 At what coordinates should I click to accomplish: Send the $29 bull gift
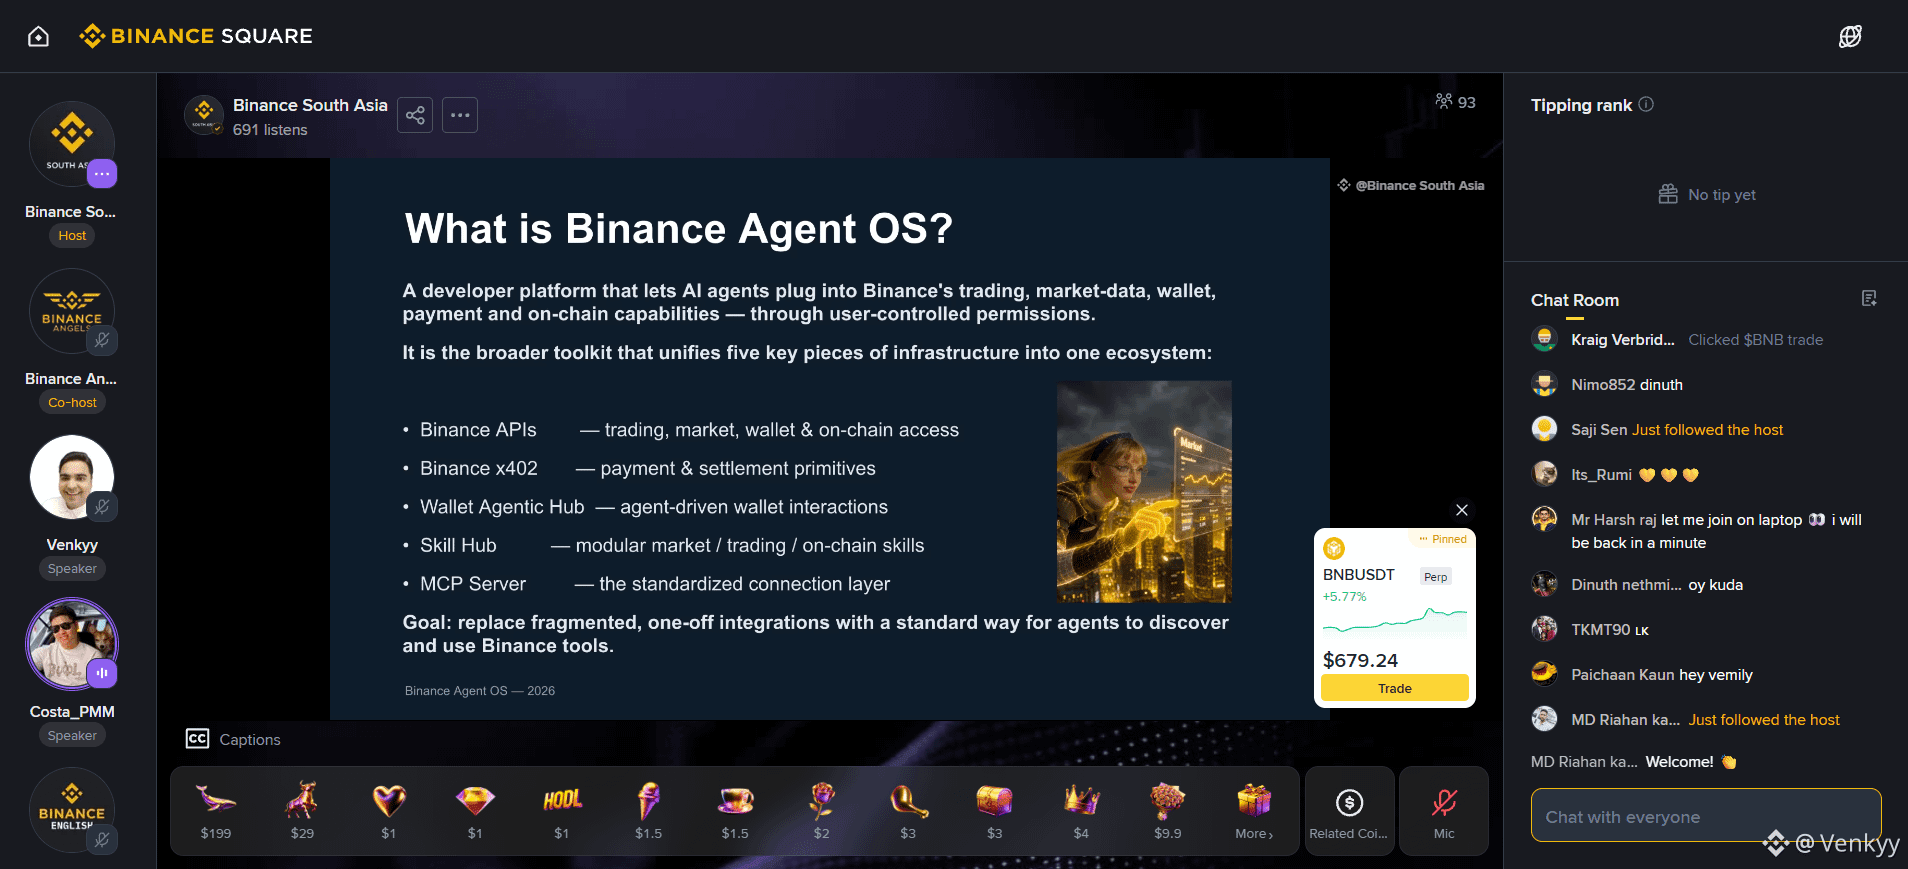point(302,811)
